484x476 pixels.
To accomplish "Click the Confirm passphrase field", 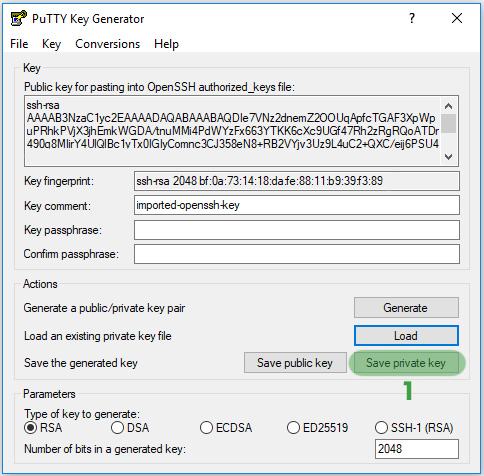I will [x=297, y=254].
